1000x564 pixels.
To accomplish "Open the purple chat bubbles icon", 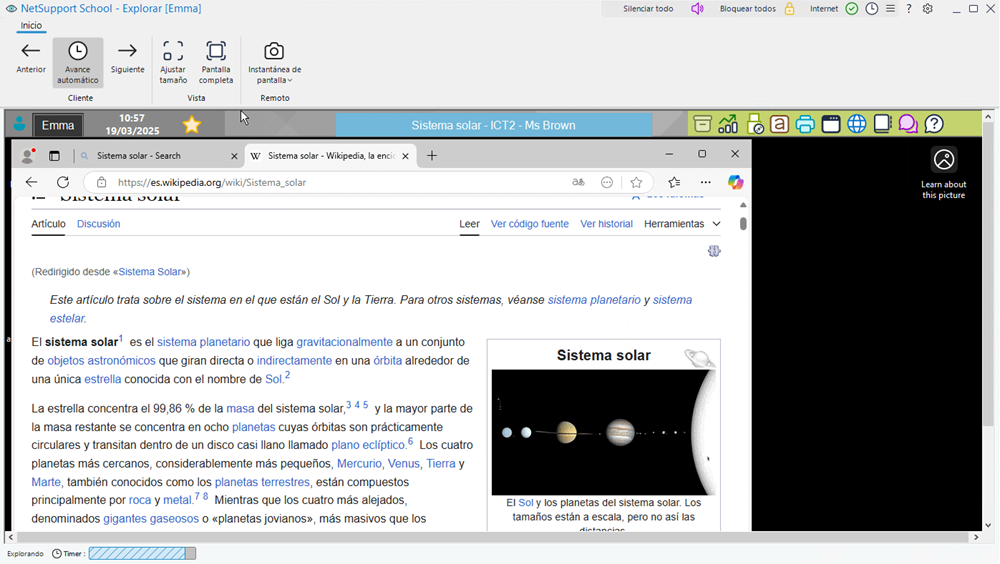I will pyautogui.click(x=908, y=124).
